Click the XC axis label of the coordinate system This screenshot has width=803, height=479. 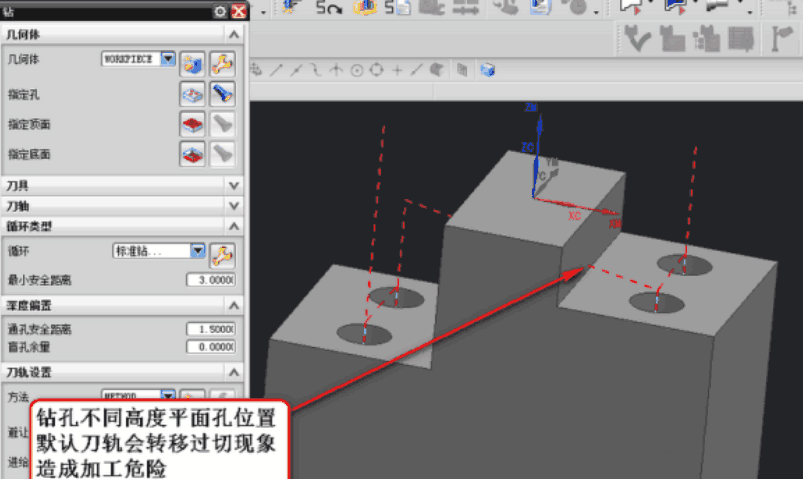[x=575, y=216]
